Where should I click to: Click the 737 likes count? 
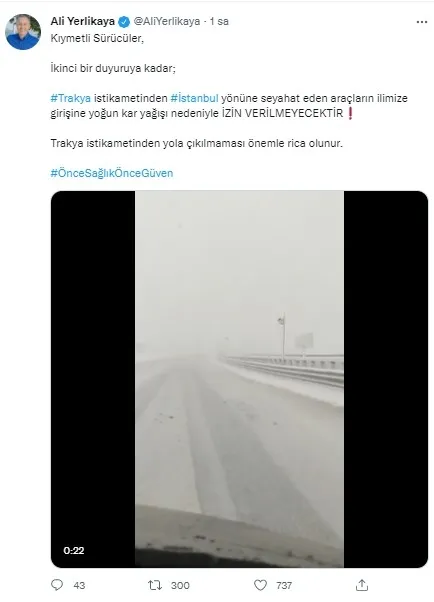(x=284, y=585)
